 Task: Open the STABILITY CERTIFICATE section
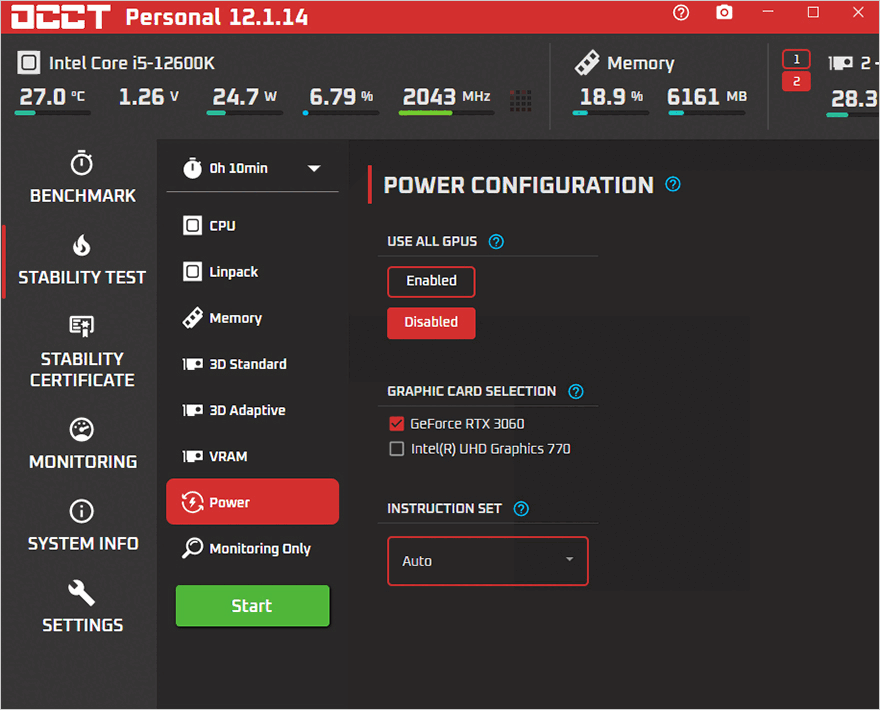pos(82,351)
